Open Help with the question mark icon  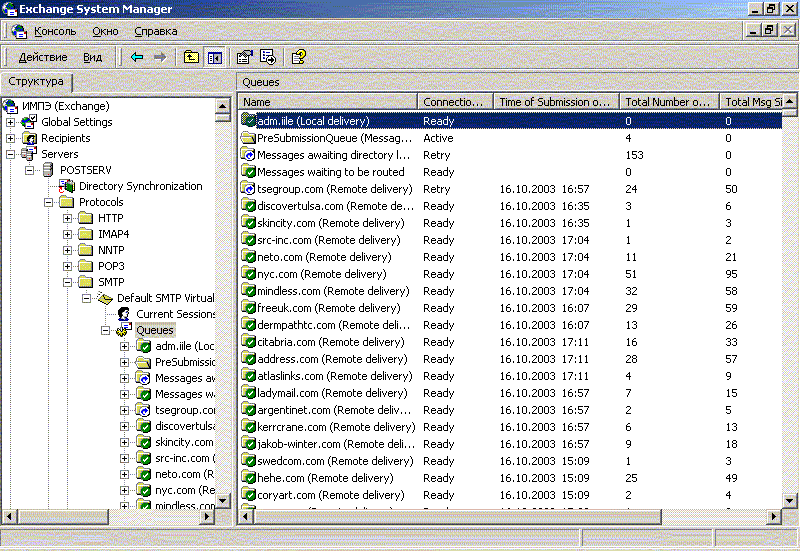coord(298,57)
